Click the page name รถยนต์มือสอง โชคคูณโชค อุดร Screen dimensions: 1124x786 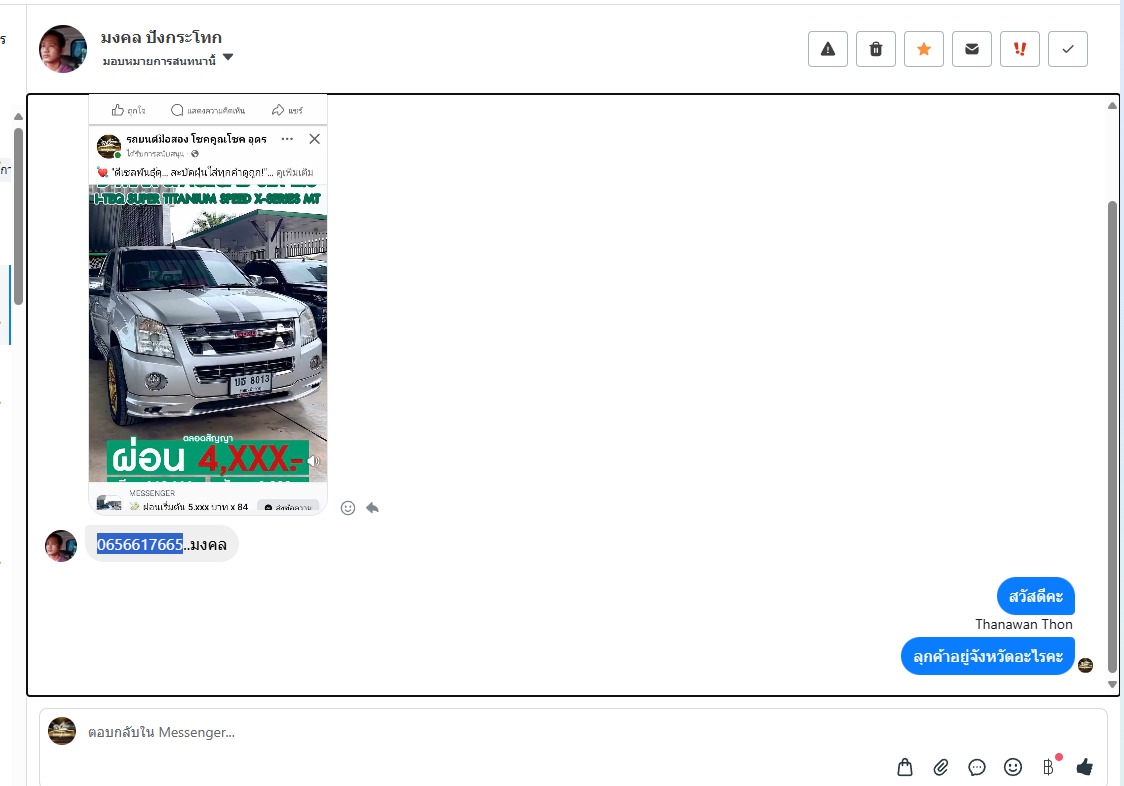(196, 139)
